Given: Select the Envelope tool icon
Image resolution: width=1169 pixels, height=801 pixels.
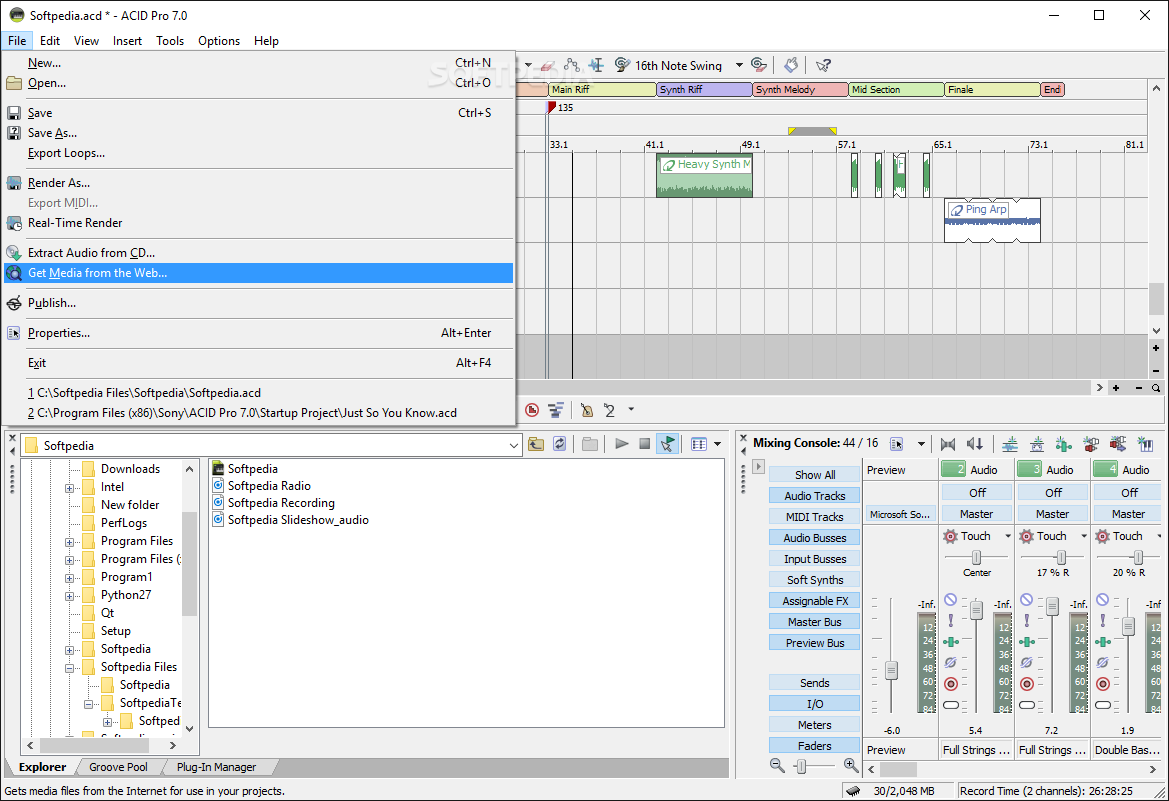Looking at the screenshot, I should 572,66.
